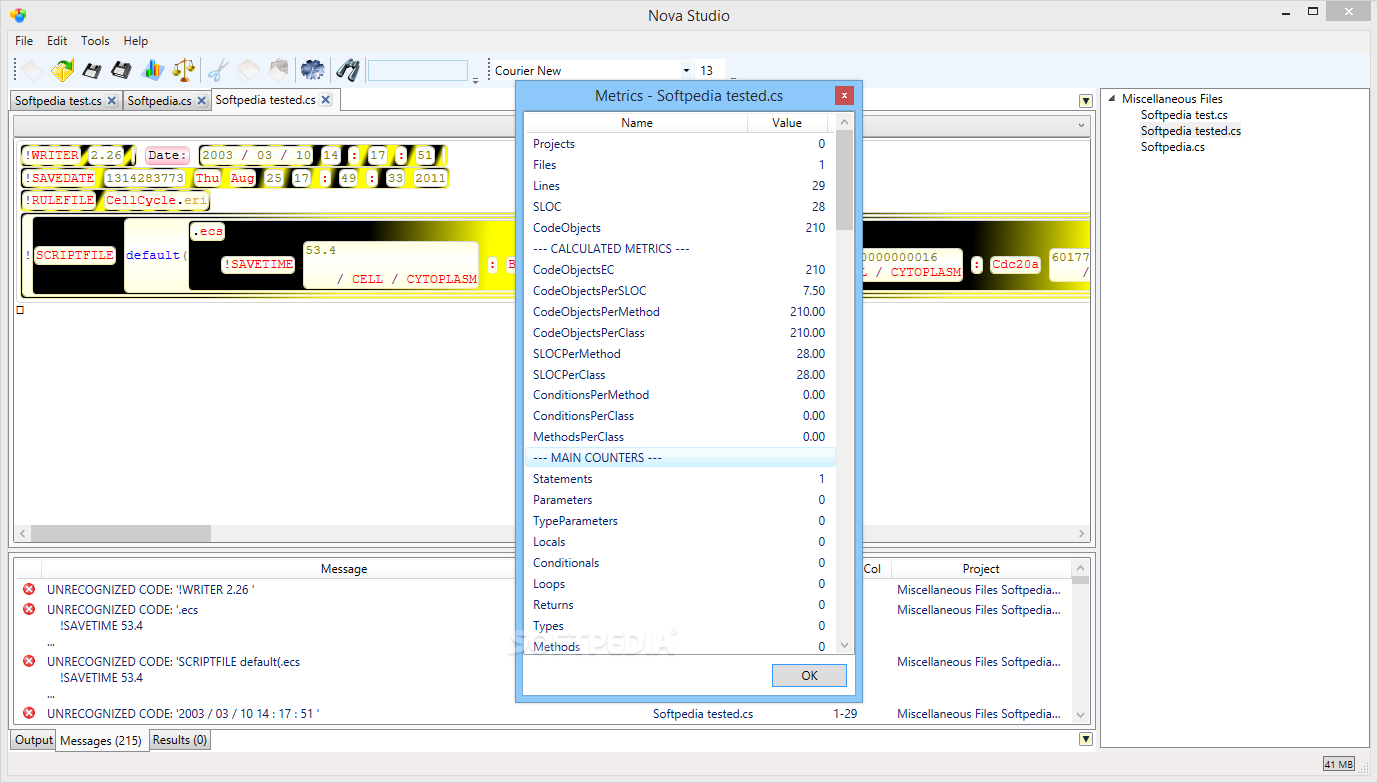Select the MethodsPerClass metric row

(680, 437)
